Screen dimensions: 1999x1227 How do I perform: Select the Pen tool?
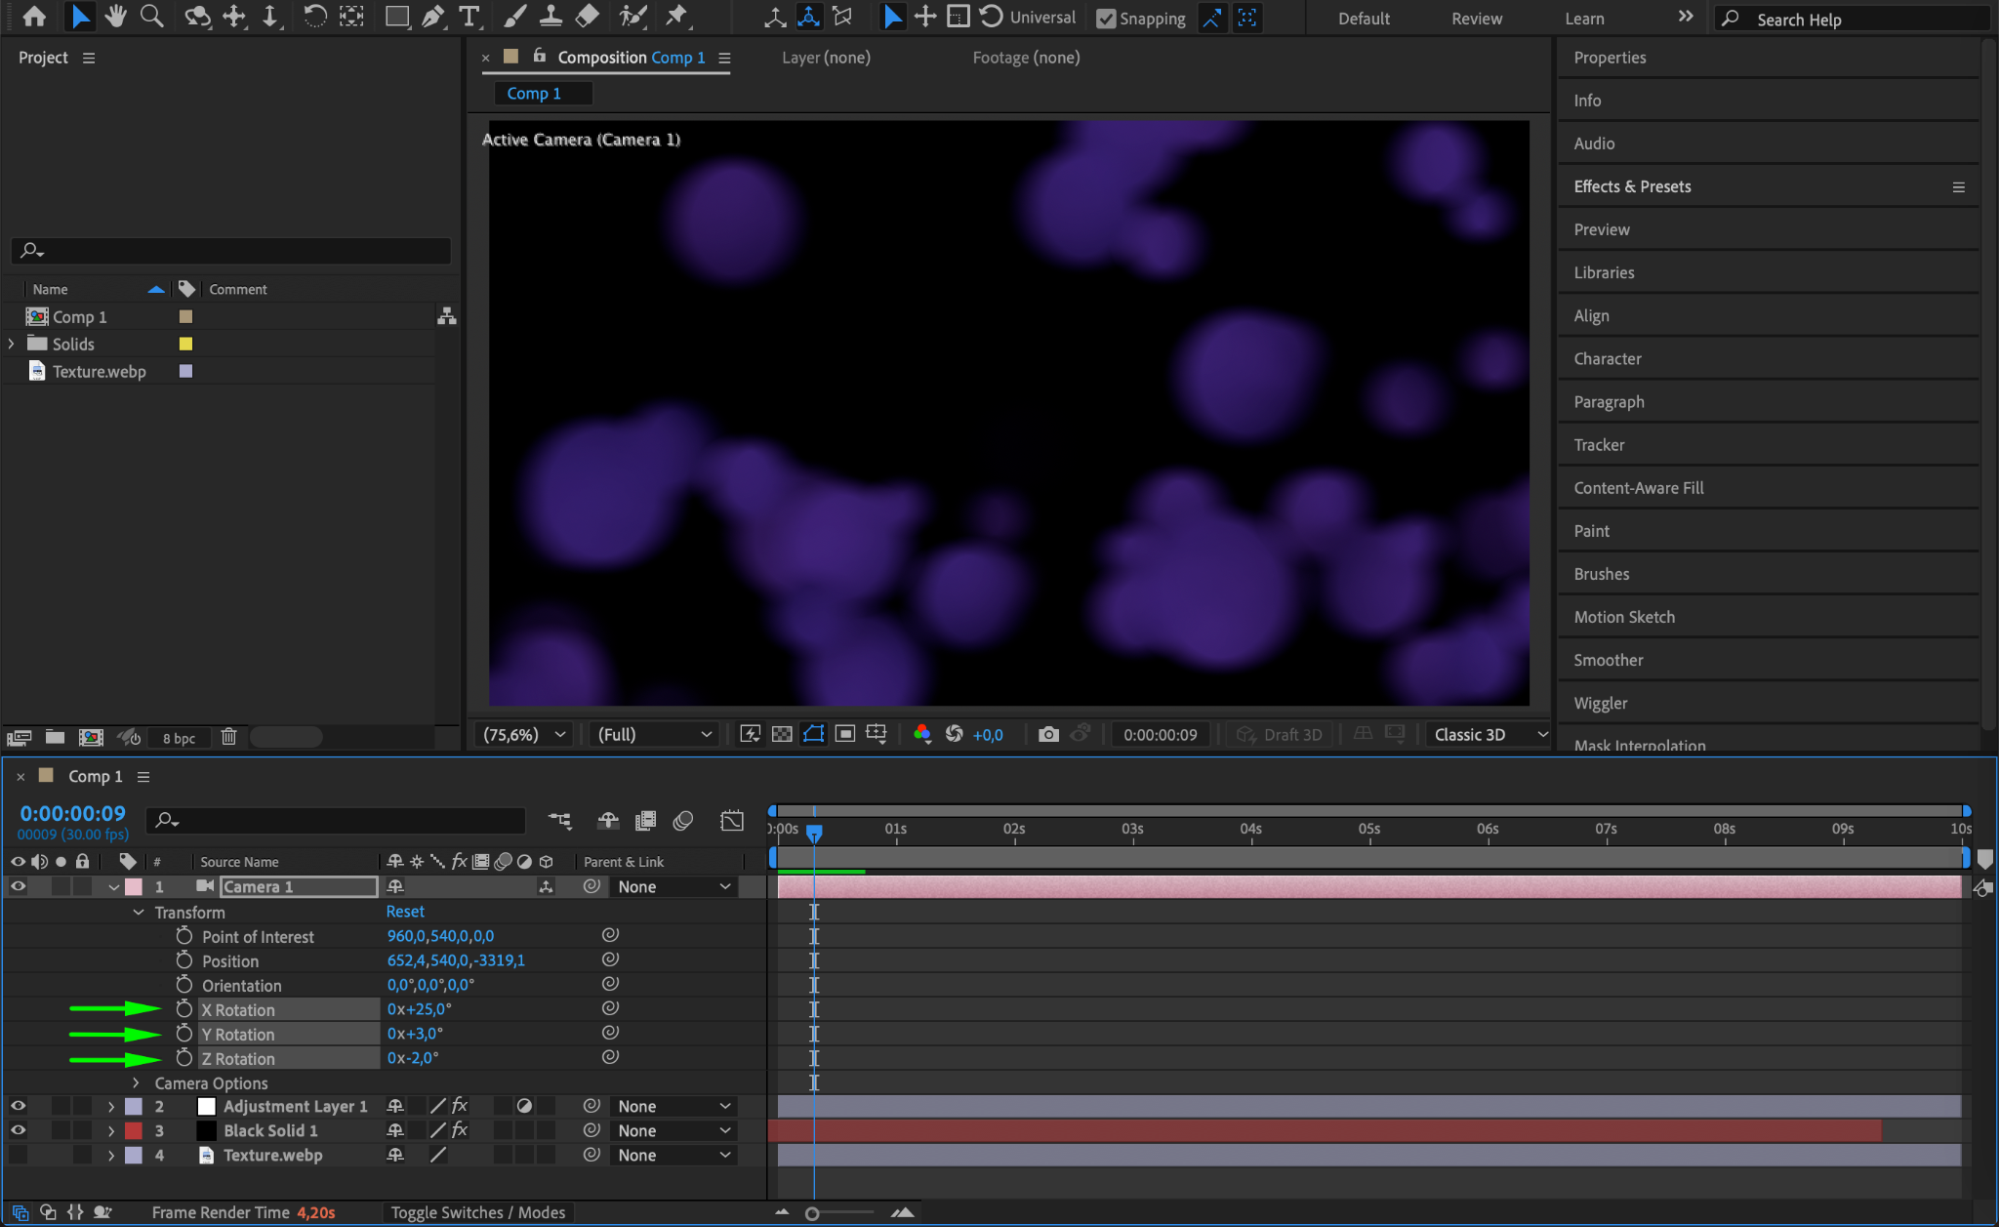tap(433, 16)
